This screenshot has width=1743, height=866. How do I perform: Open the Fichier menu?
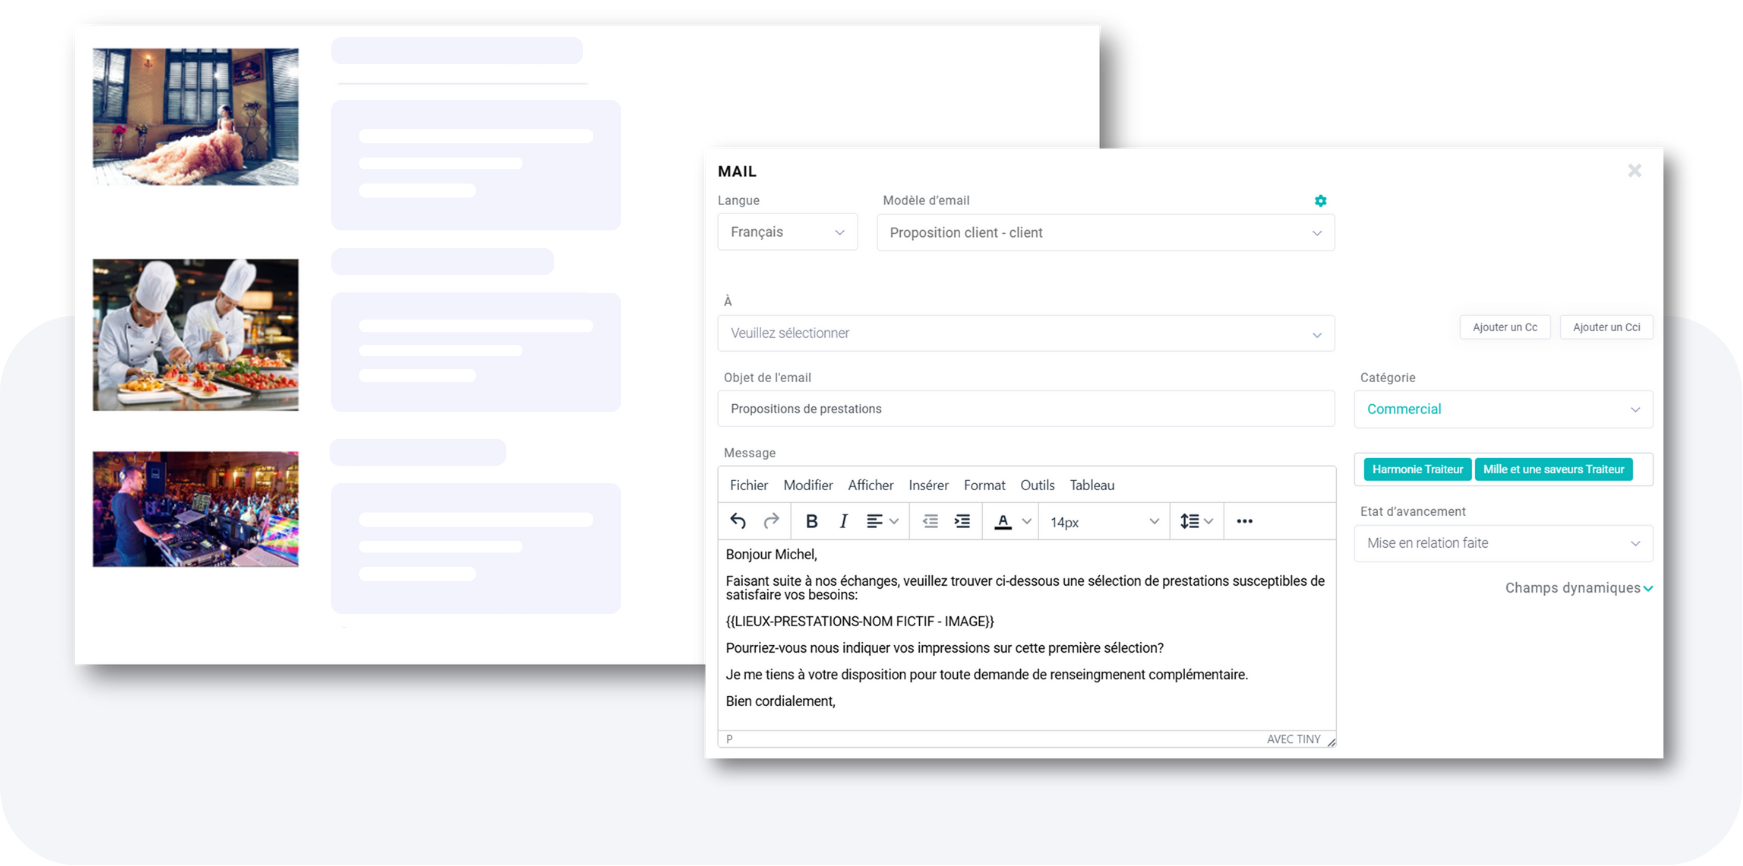(749, 485)
